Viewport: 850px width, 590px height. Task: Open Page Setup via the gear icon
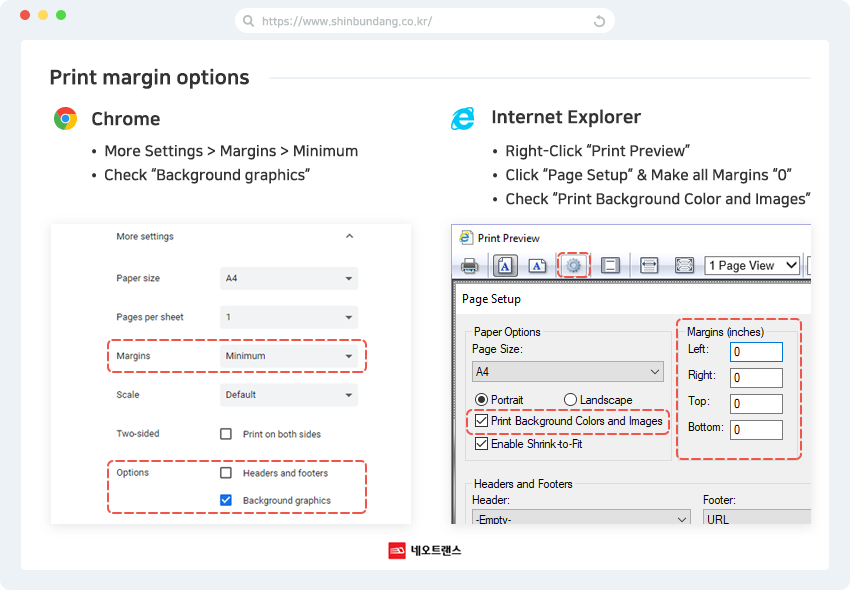pyautogui.click(x=573, y=266)
